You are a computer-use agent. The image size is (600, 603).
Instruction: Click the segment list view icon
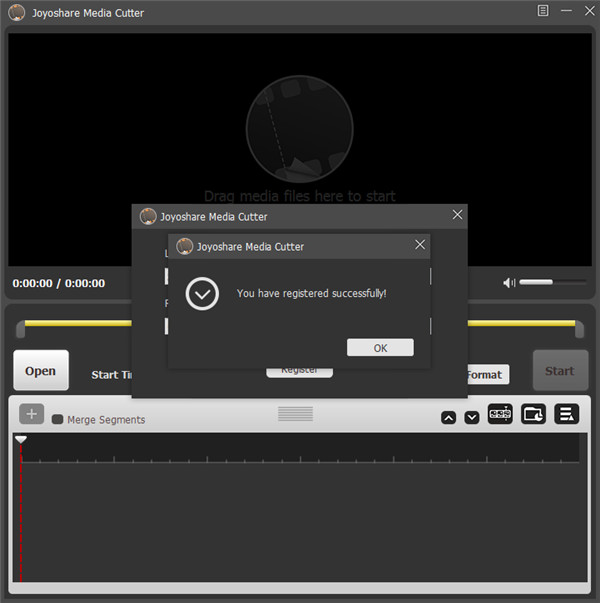500,415
